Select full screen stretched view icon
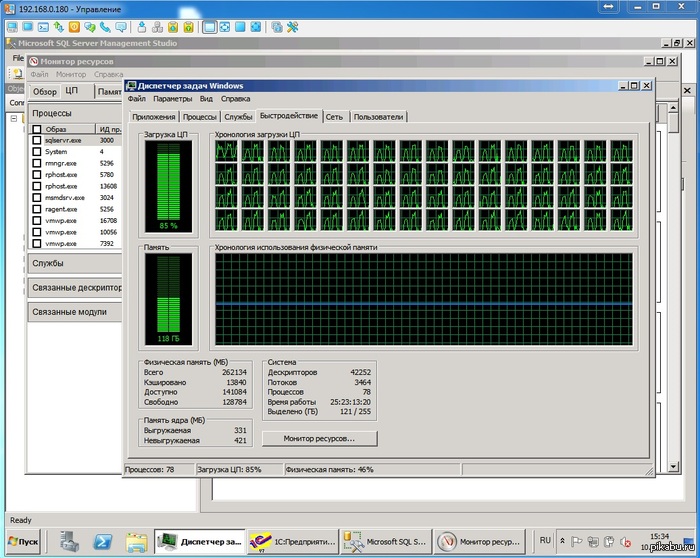The height and width of the screenshot is (558, 700). tap(255, 27)
